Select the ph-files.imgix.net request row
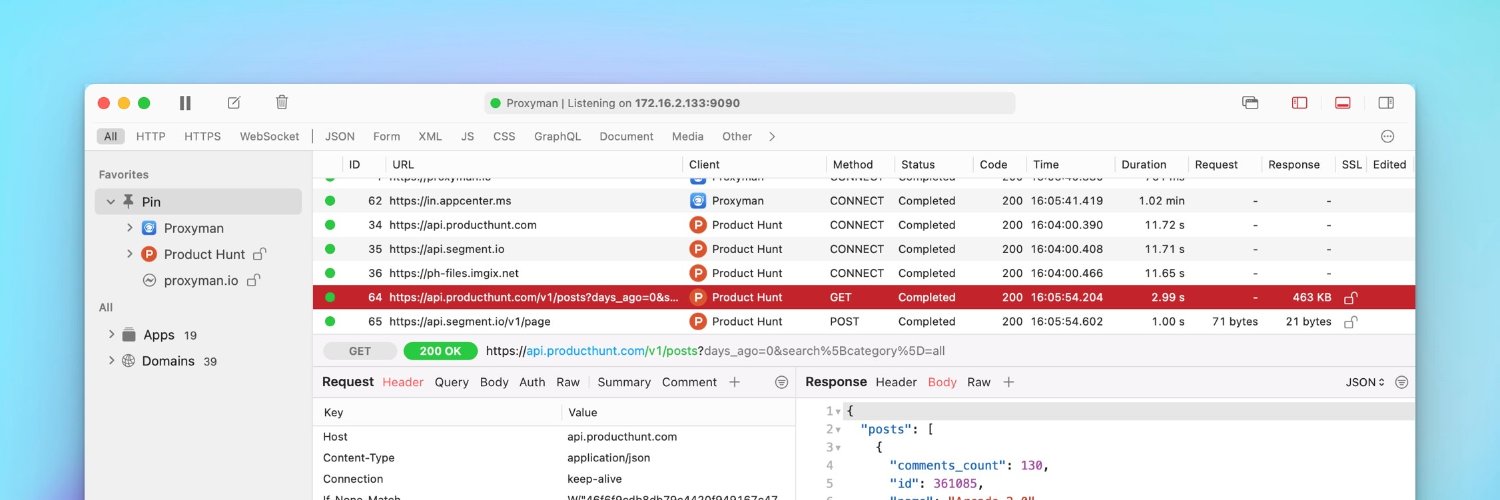This screenshot has width=1500, height=500. (x=864, y=273)
